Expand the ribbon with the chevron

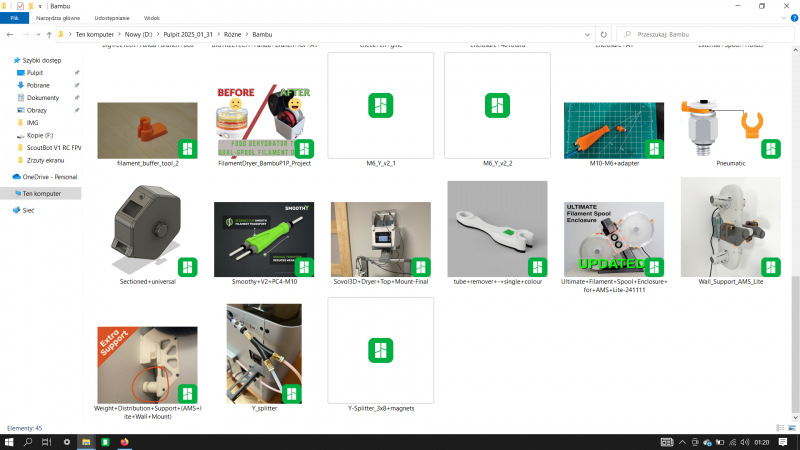pos(784,18)
